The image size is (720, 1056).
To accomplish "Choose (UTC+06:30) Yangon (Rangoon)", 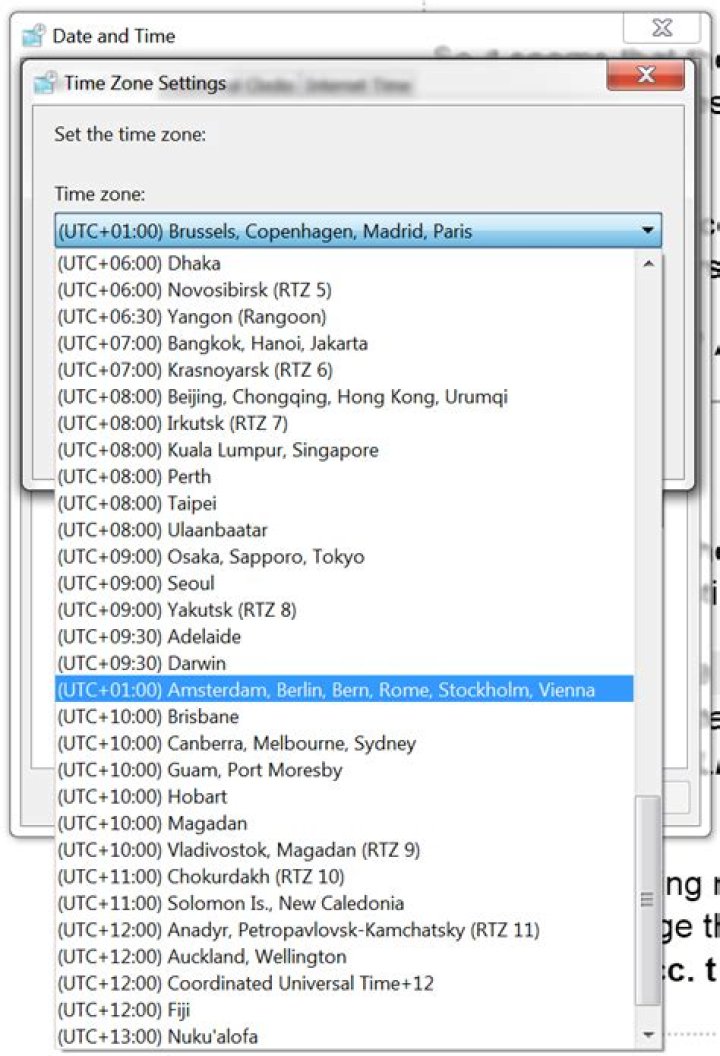I will (x=344, y=317).
